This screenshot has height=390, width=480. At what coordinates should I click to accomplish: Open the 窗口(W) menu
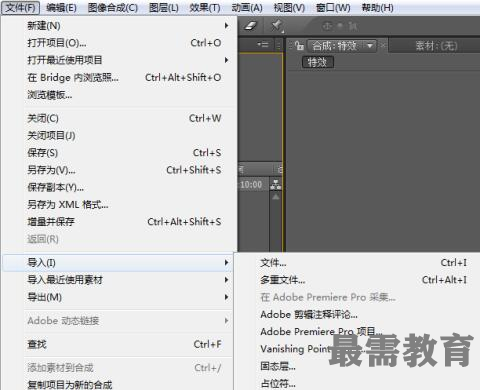tap(333, 7)
